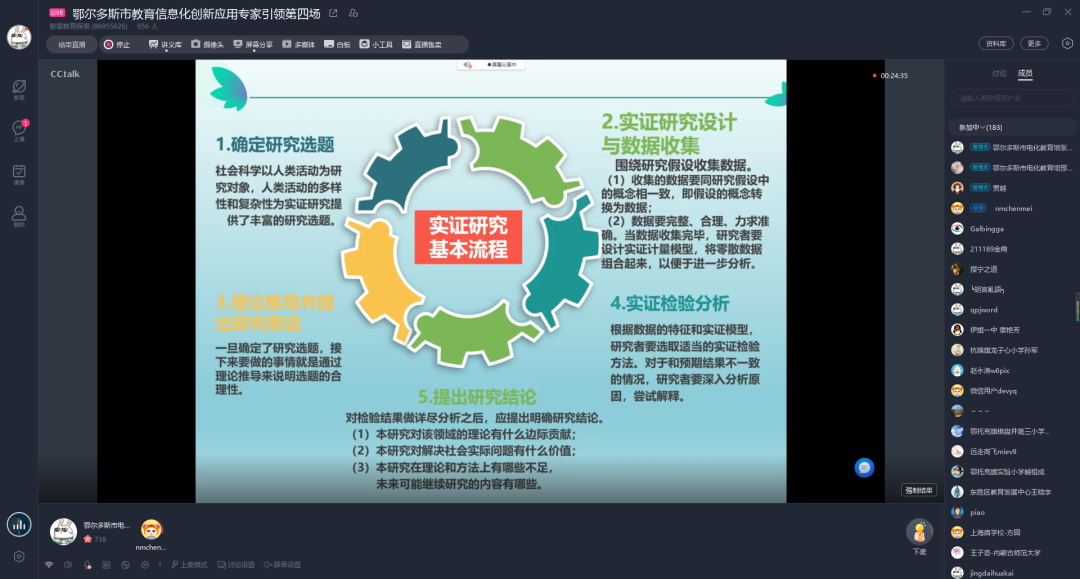This screenshot has height=579, width=1080.
Task: Select nmchen... avatar on stage
Action: pyautogui.click(x=151, y=529)
